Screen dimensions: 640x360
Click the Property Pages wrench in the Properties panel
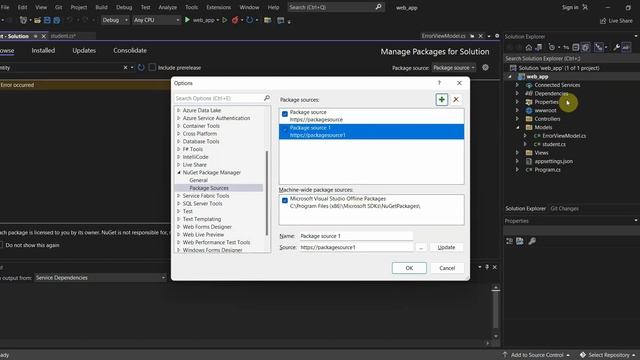532,241
